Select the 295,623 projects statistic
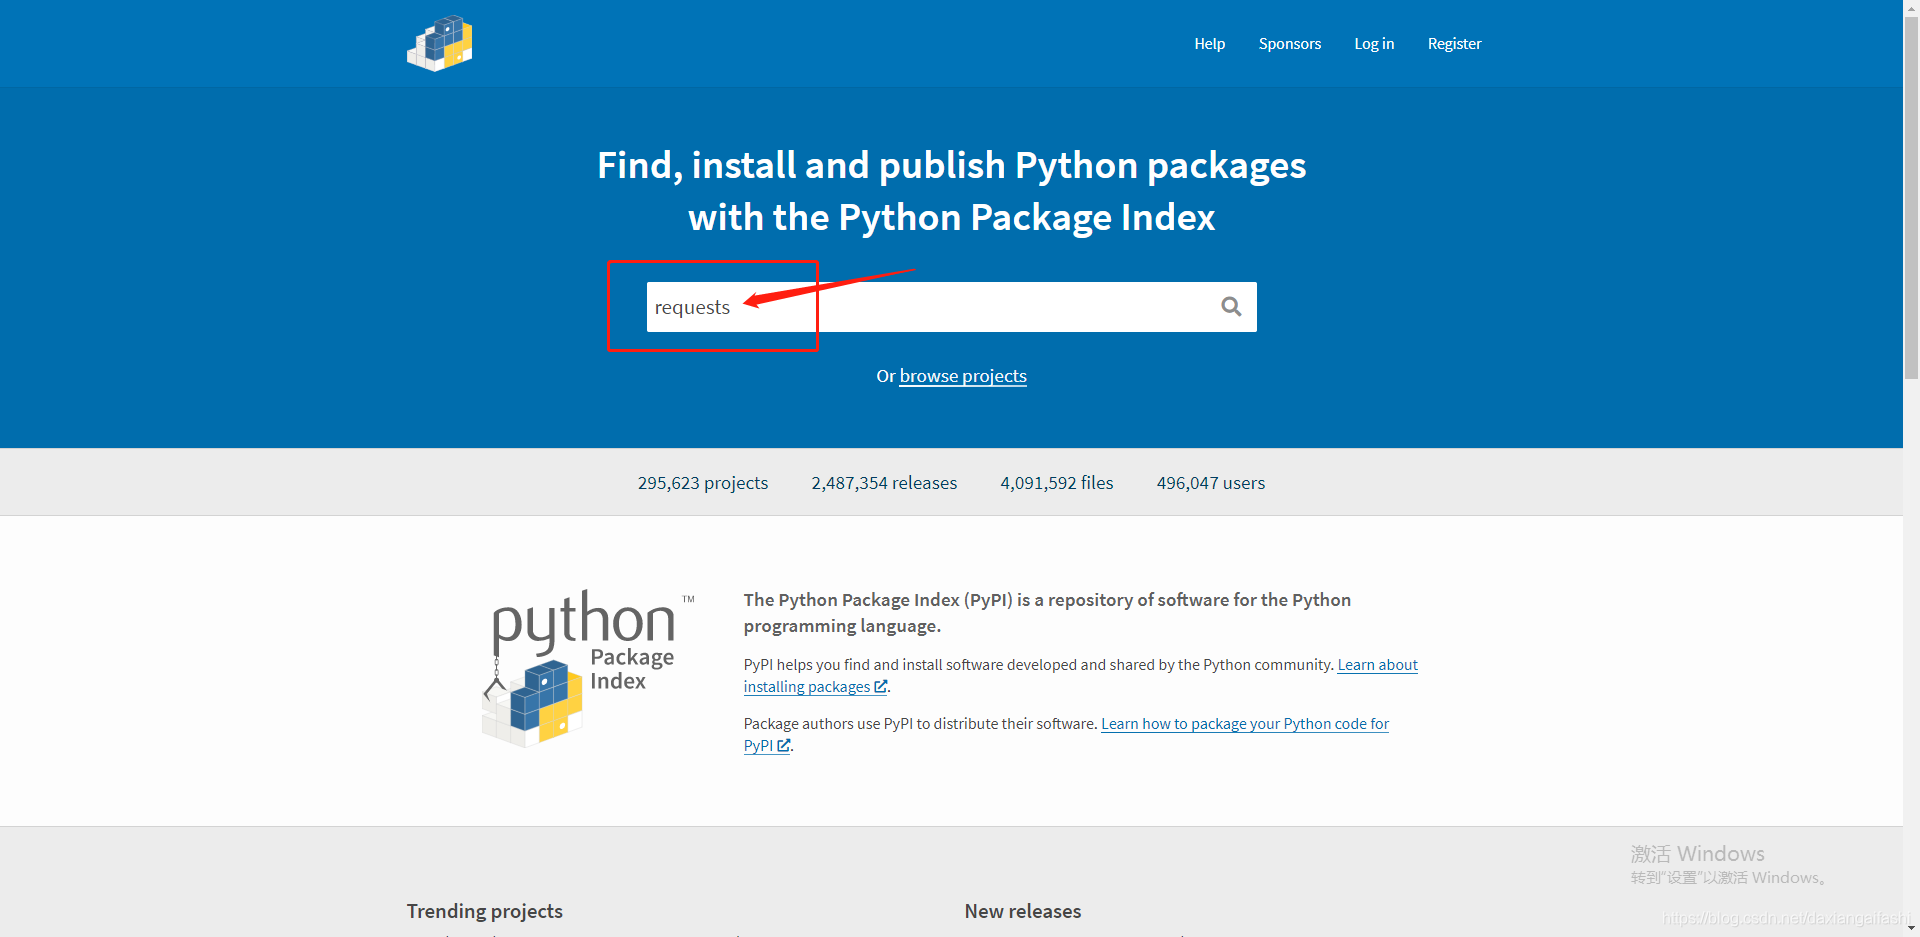The image size is (1920, 937). (703, 483)
